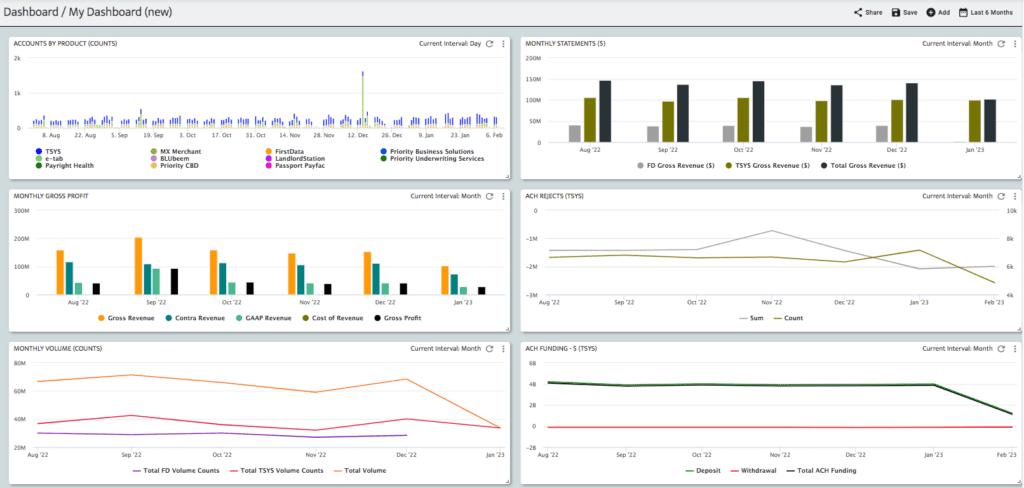Toggle Total TSYS Volume Counts legend
Image resolution: width=1024 pixels, height=488 pixels.
(x=276, y=470)
